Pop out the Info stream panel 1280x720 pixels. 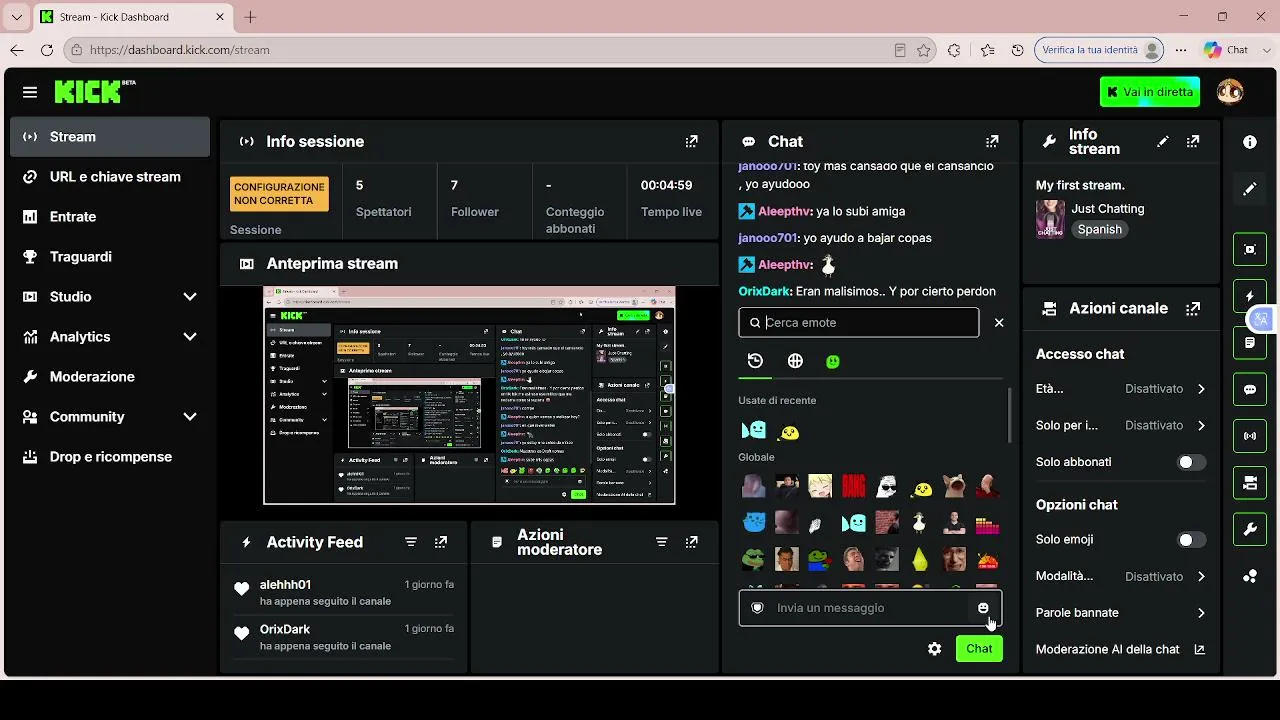tap(1193, 142)
